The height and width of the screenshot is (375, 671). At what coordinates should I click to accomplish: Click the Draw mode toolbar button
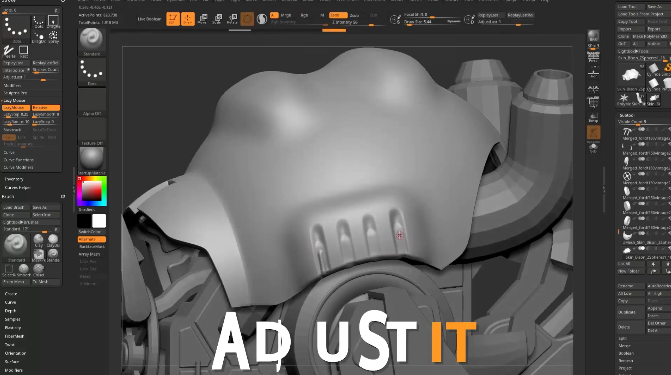tap(188, 19)
